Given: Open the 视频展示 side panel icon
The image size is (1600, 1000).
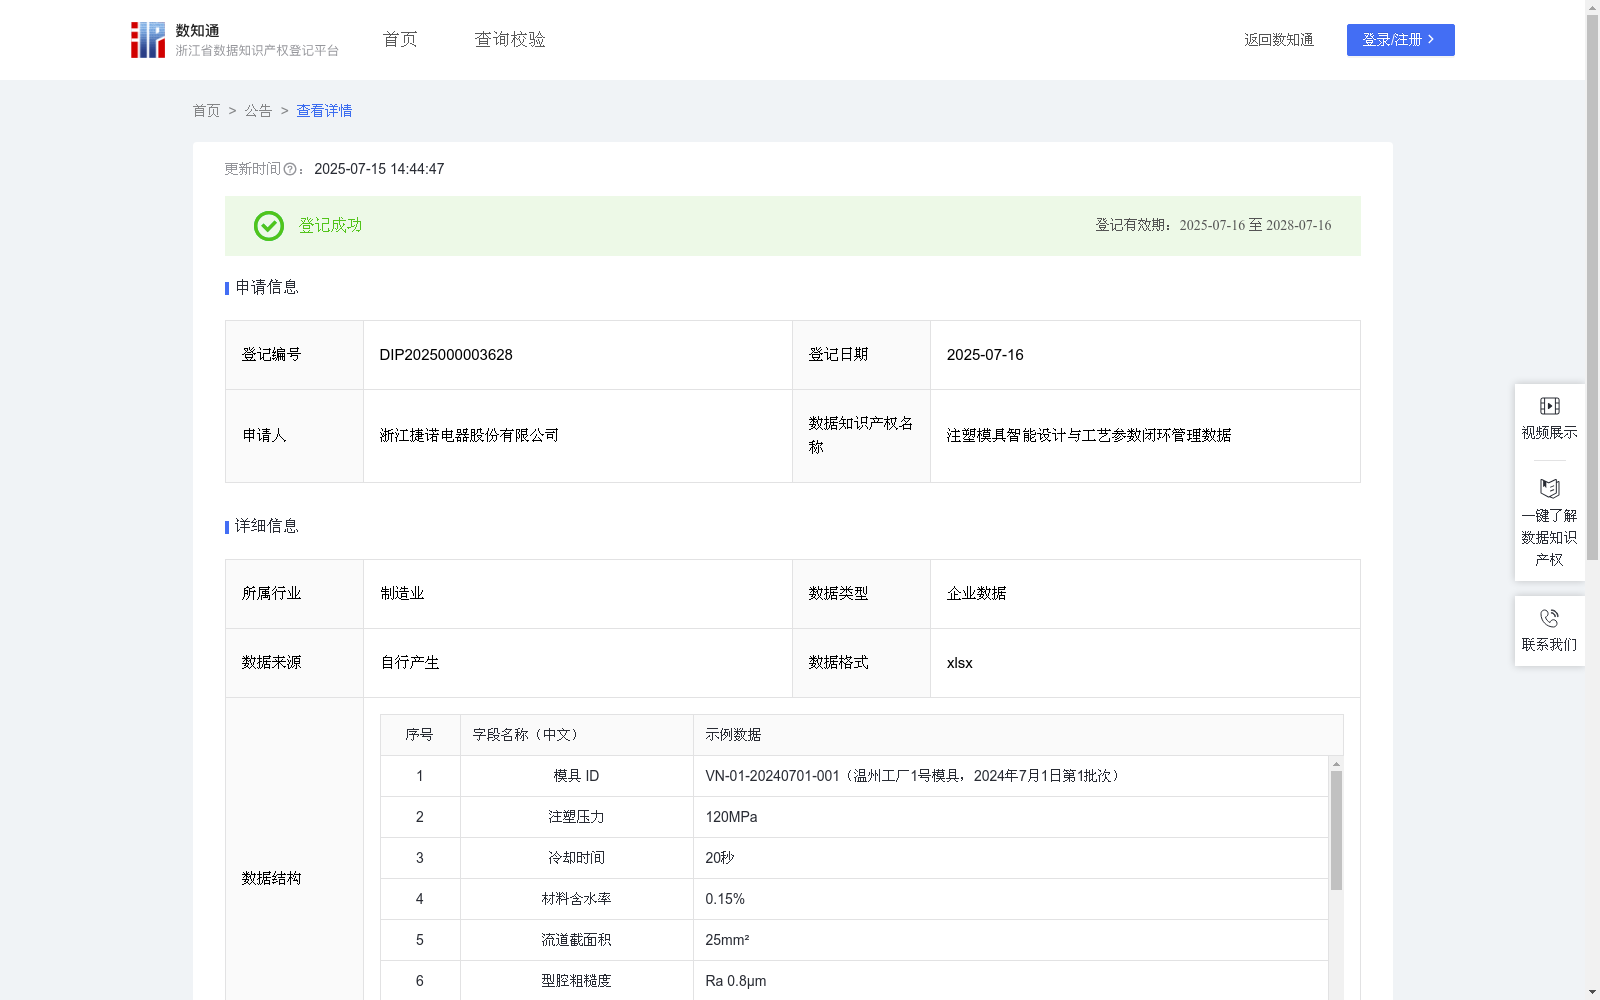Looking at the screenshot, I should [1549, 406].
